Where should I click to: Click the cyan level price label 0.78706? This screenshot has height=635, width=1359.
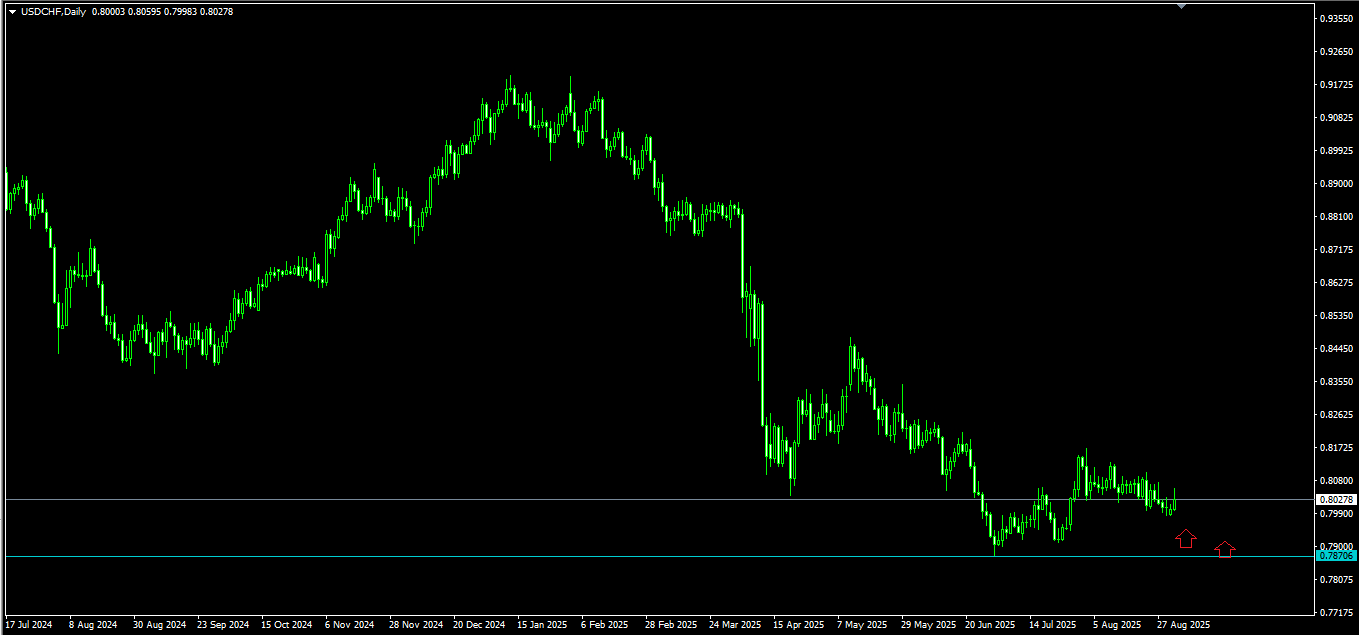click(1336, 555)
